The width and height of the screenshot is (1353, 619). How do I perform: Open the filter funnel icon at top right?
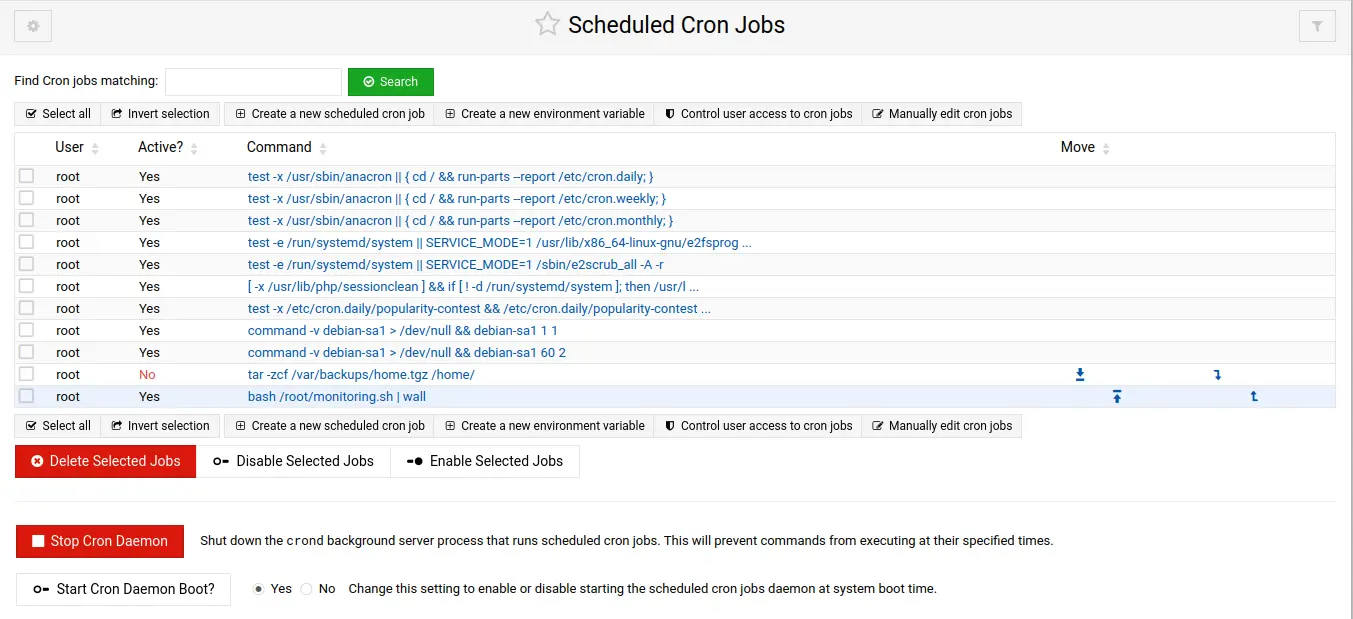(1316, 27)
